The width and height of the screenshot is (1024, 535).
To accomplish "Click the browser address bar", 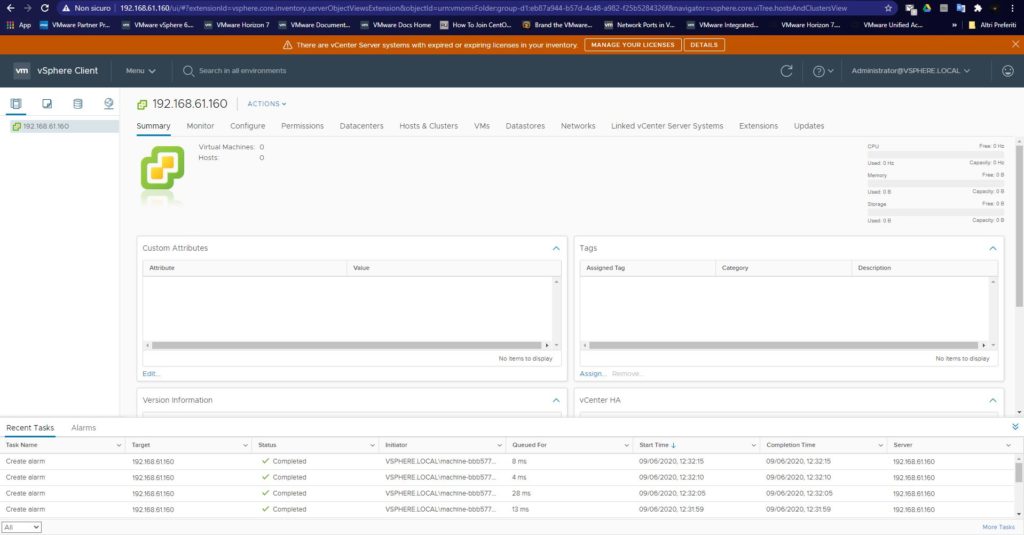I will [483, 8].
